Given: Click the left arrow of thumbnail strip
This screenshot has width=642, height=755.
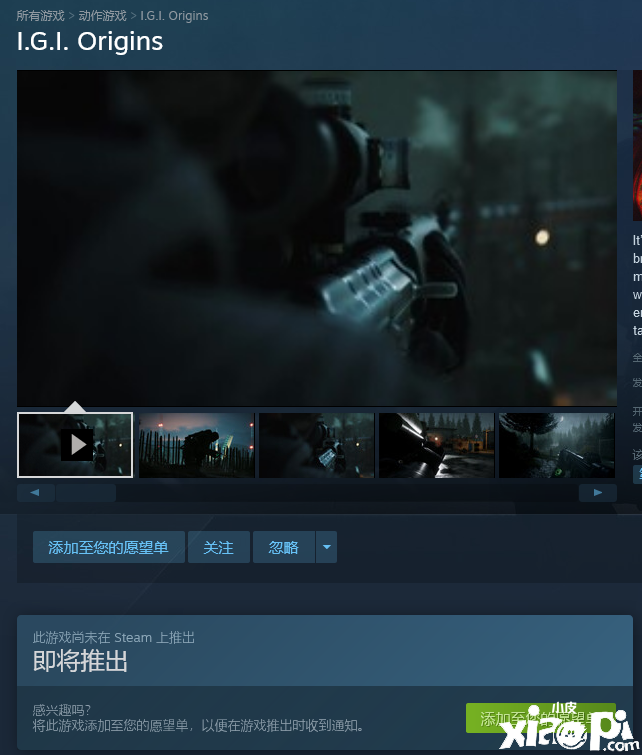Looking at the screenshot, I should point(35,493).
